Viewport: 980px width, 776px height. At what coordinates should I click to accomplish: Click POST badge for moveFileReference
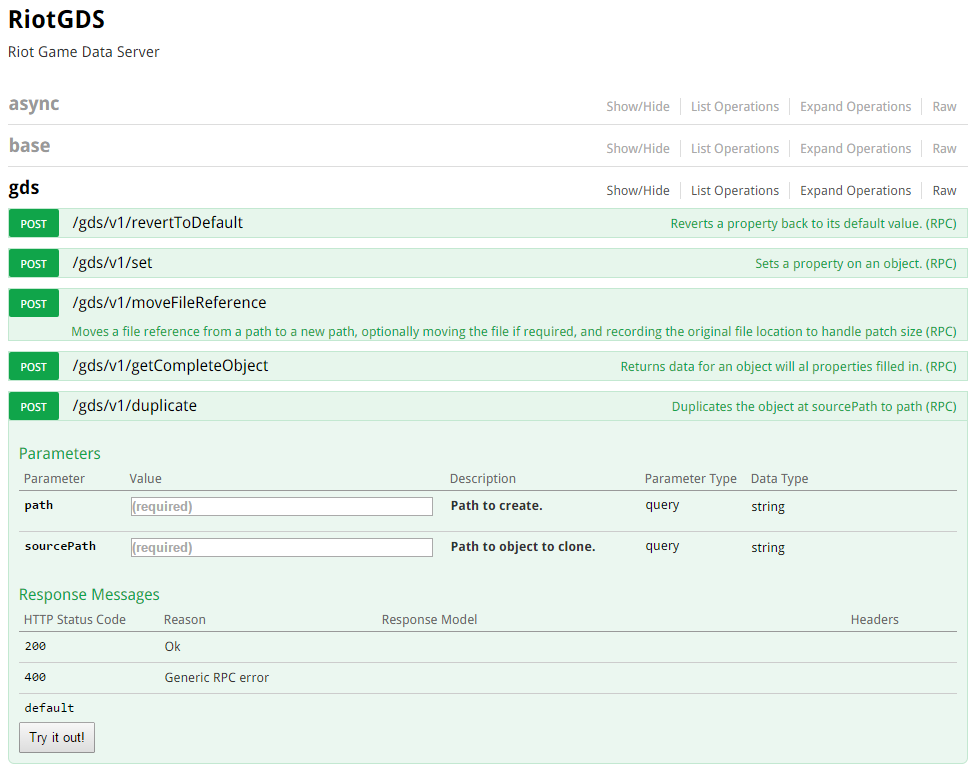point(34,304)
